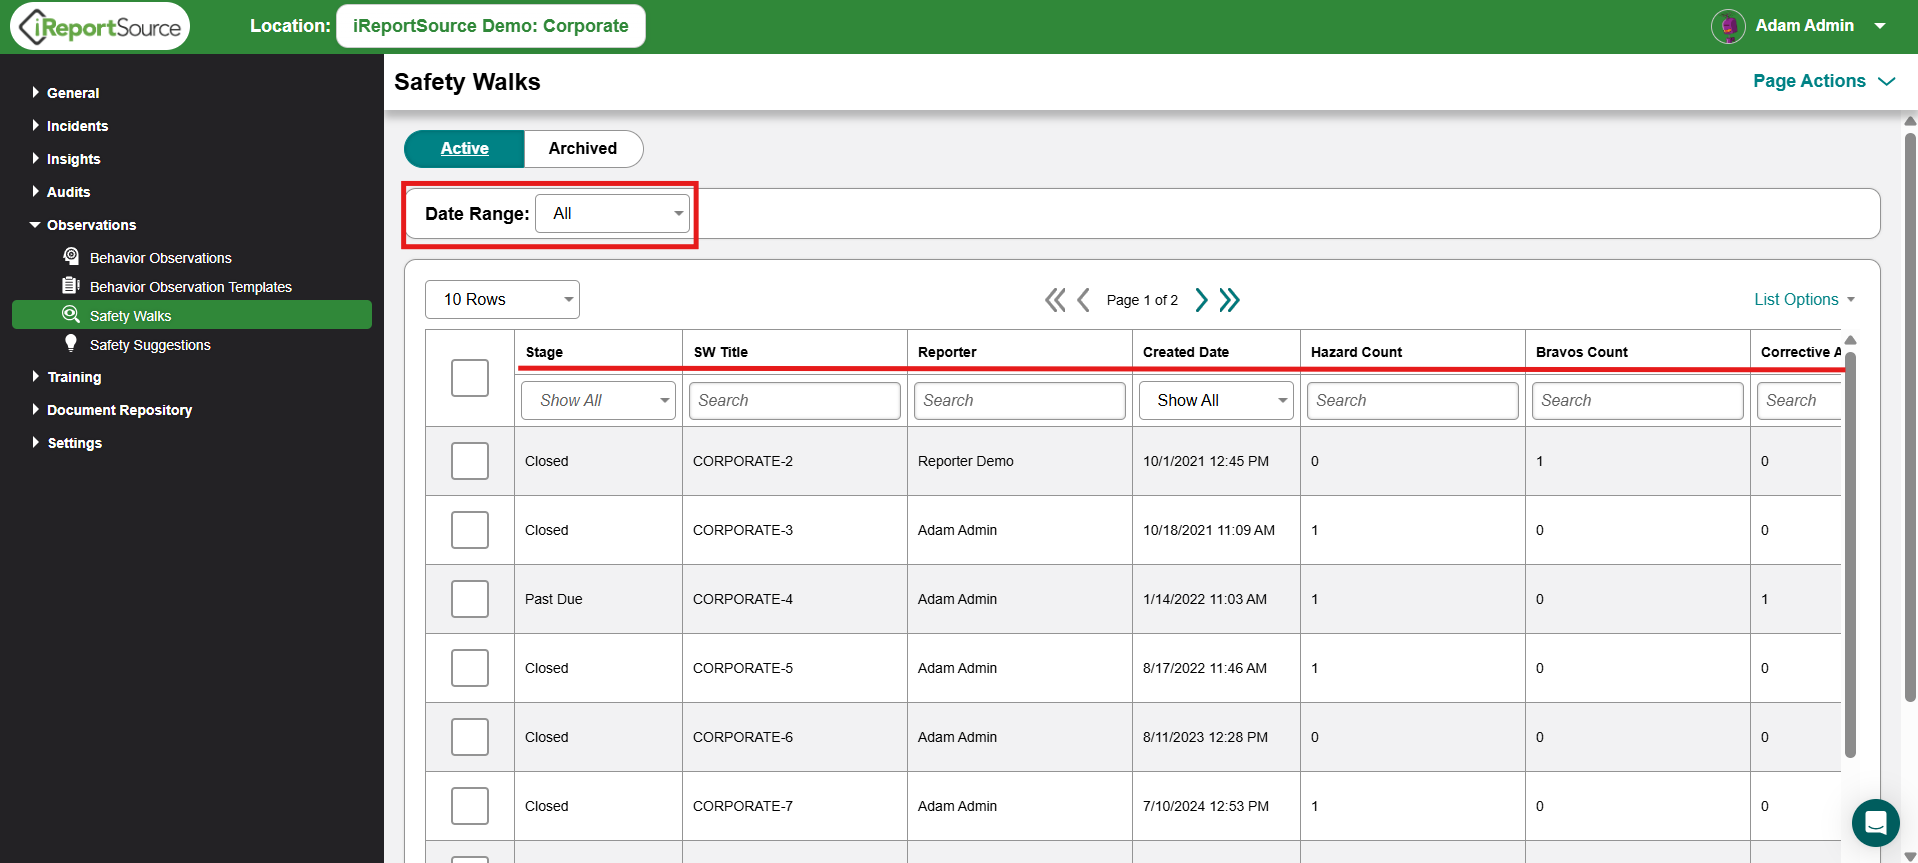Sort by the Bravos Count column header
The width and height of the screenshot is (1918, 863).
[1582, 352]
